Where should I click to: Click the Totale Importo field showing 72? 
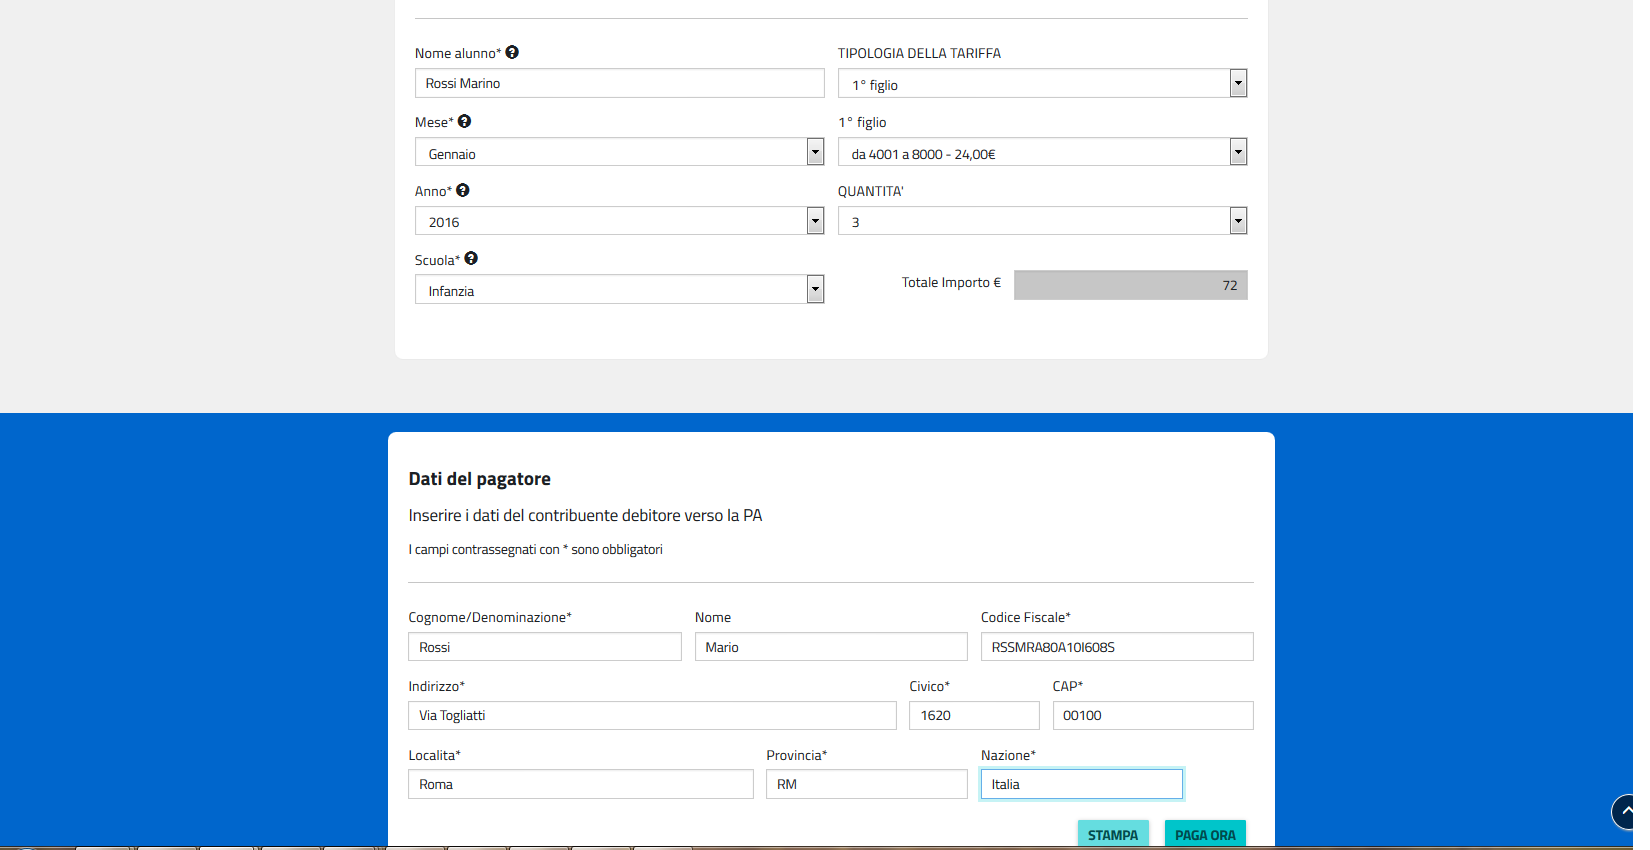pos(1130,286)
